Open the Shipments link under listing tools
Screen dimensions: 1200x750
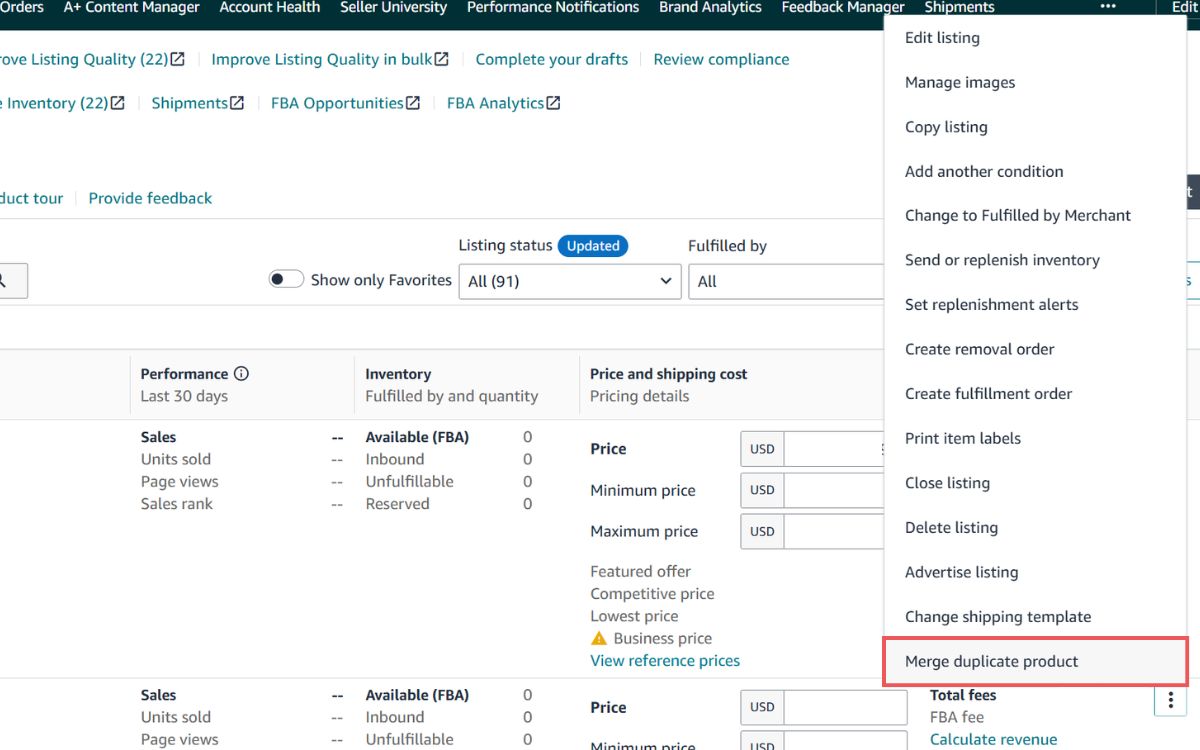point(190,103)
